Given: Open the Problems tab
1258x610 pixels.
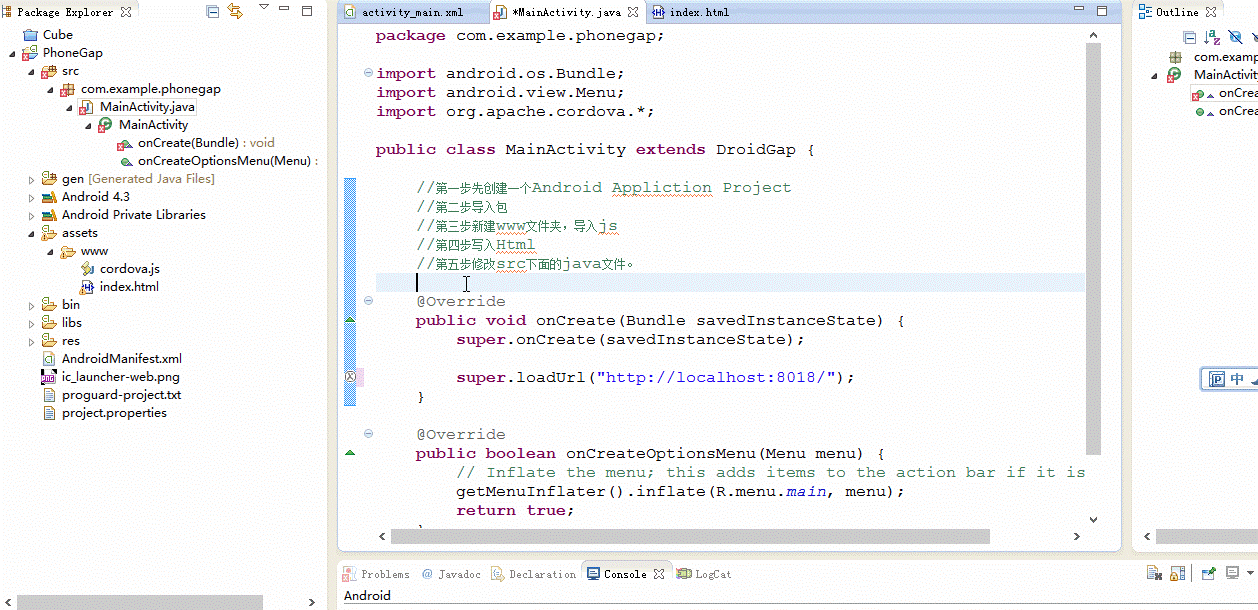Looking at the screenshot, I should [377, 574].
